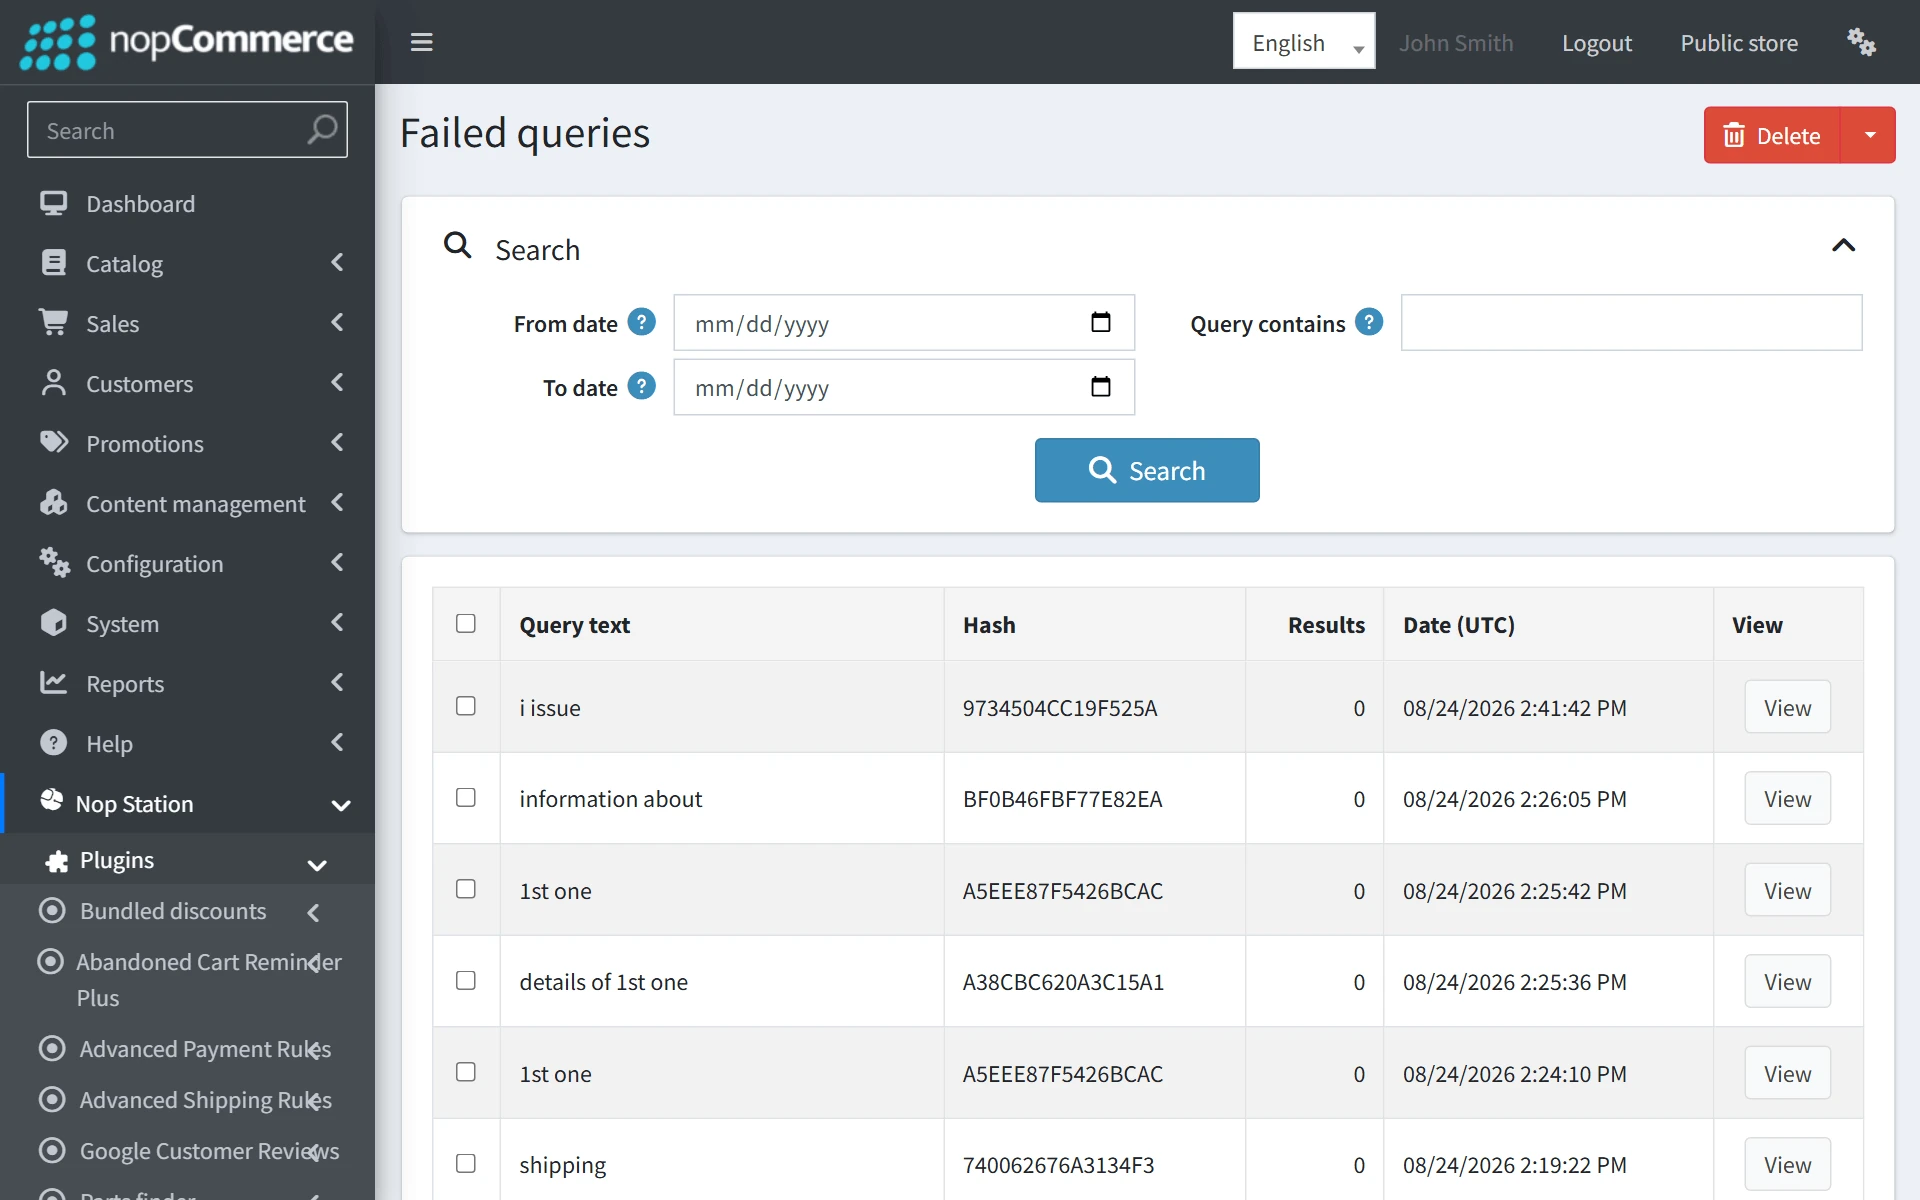Click the Nop Station icon
This screenshot has height=1200, width=1920.
click(x=51, y=800)
